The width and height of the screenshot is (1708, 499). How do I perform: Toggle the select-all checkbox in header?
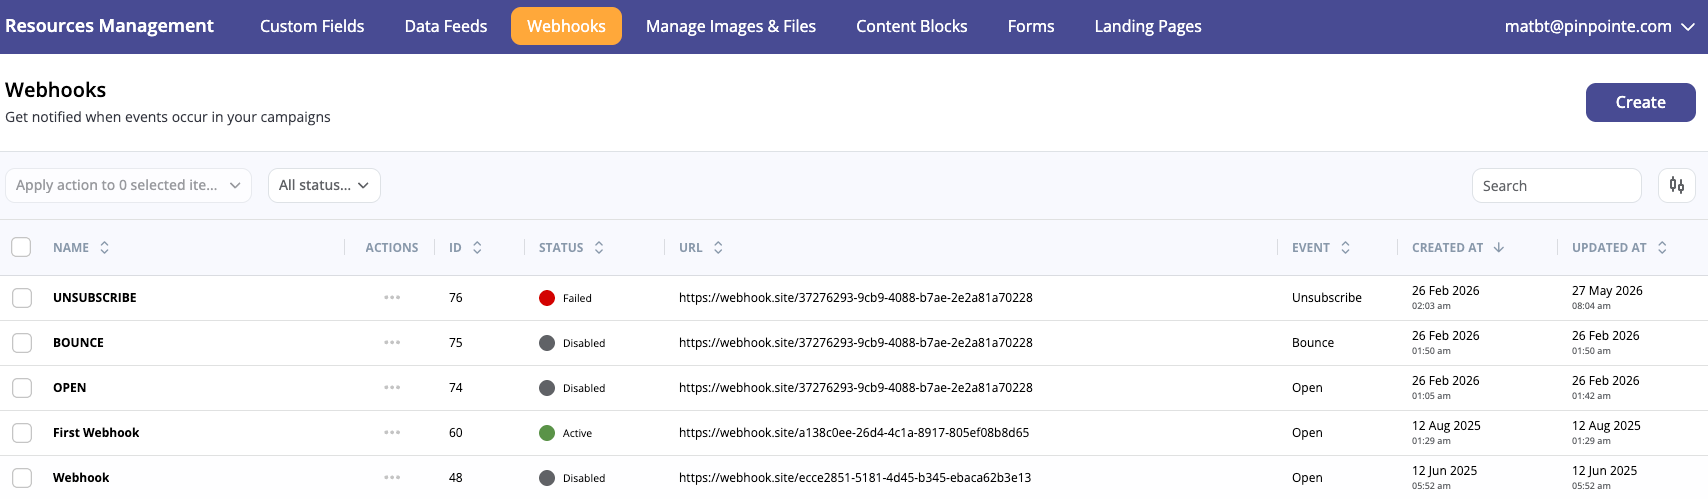click(x=21, y=247)
